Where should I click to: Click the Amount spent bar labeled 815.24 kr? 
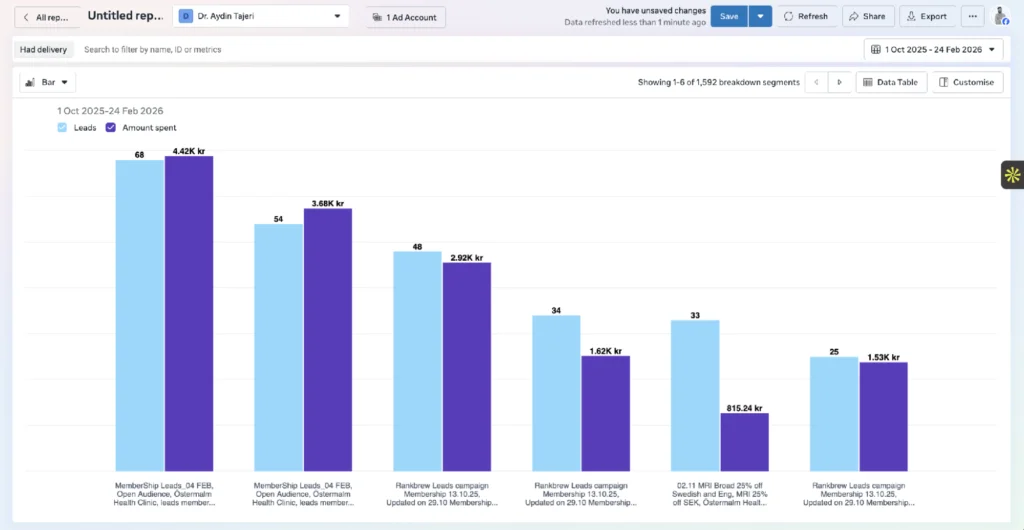point(744,442)
